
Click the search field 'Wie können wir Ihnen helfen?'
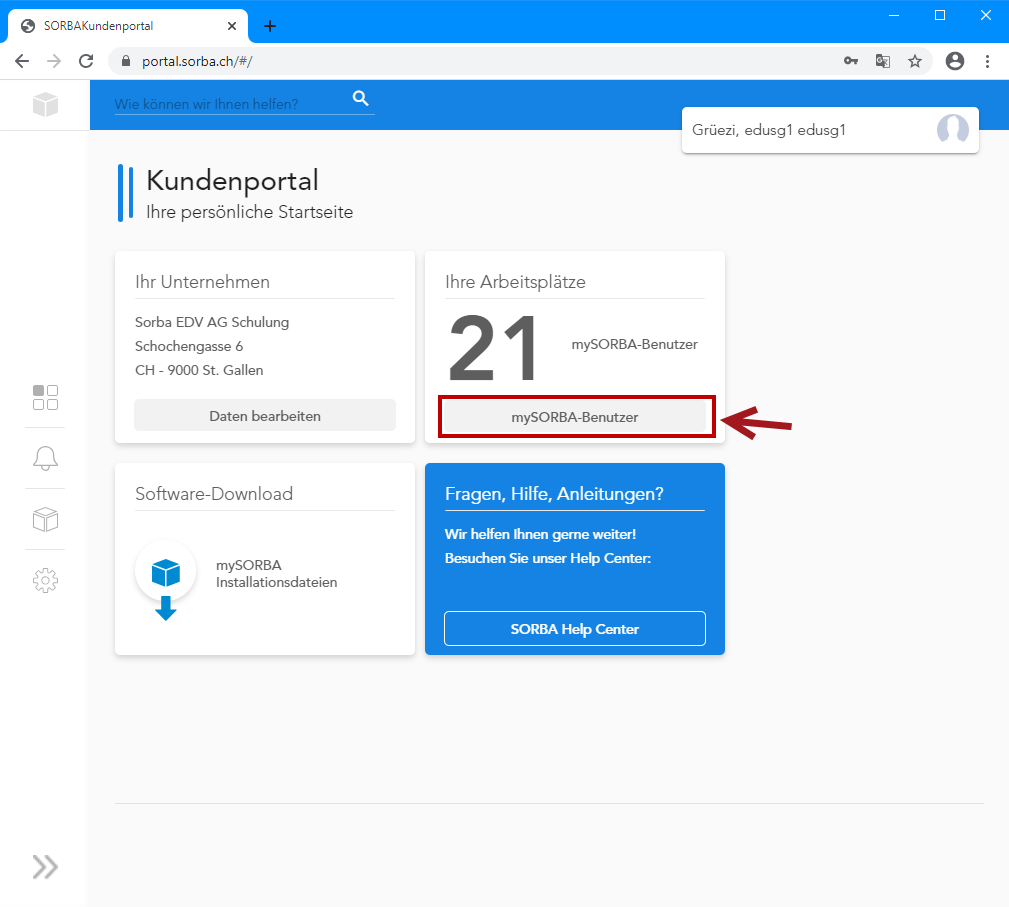230,104
